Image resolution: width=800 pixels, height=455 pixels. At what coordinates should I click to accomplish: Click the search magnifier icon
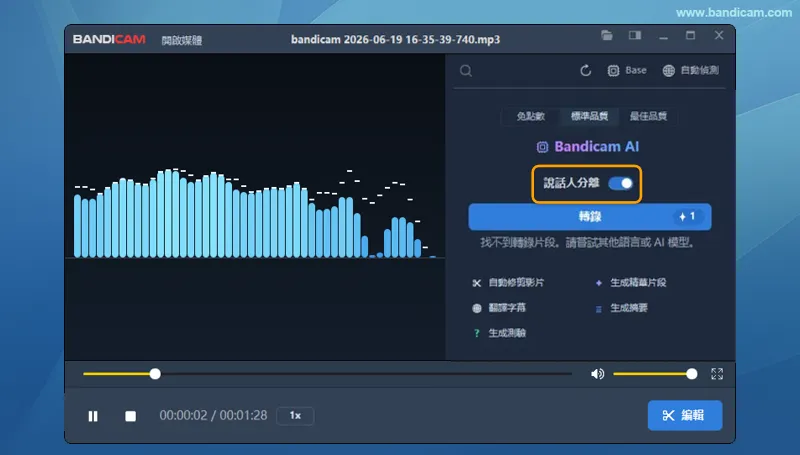[x=465, y=70]
